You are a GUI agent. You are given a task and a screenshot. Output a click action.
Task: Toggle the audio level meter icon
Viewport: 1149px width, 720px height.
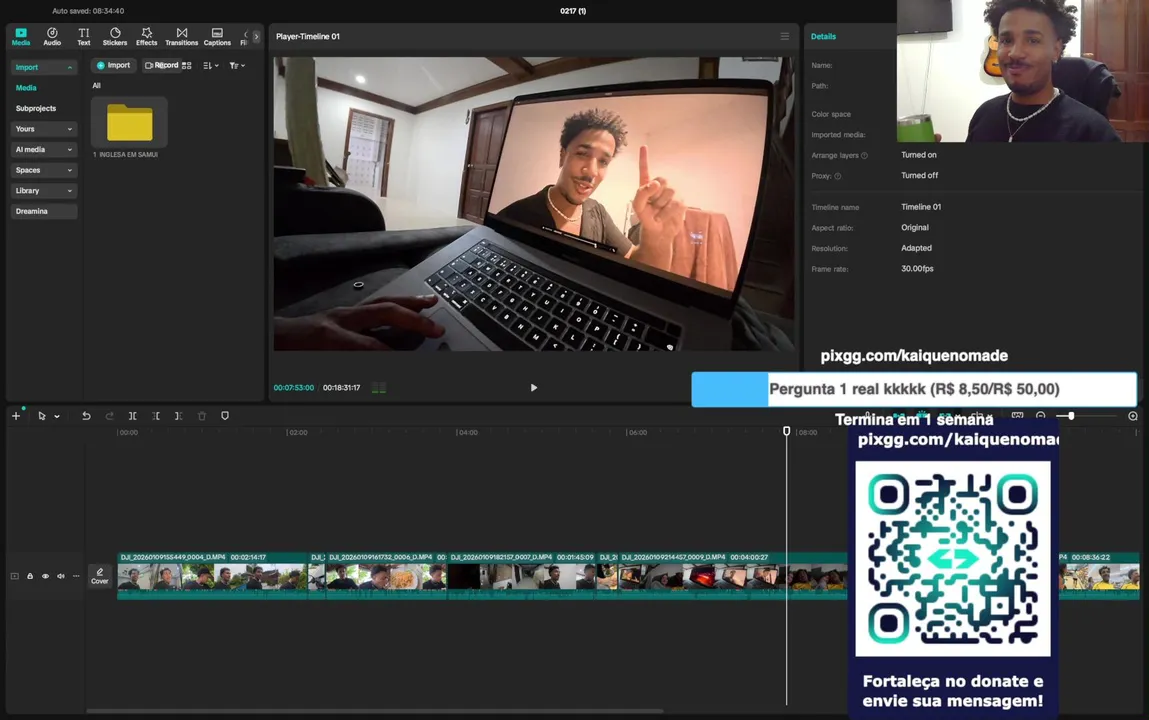tap(379, 387)
